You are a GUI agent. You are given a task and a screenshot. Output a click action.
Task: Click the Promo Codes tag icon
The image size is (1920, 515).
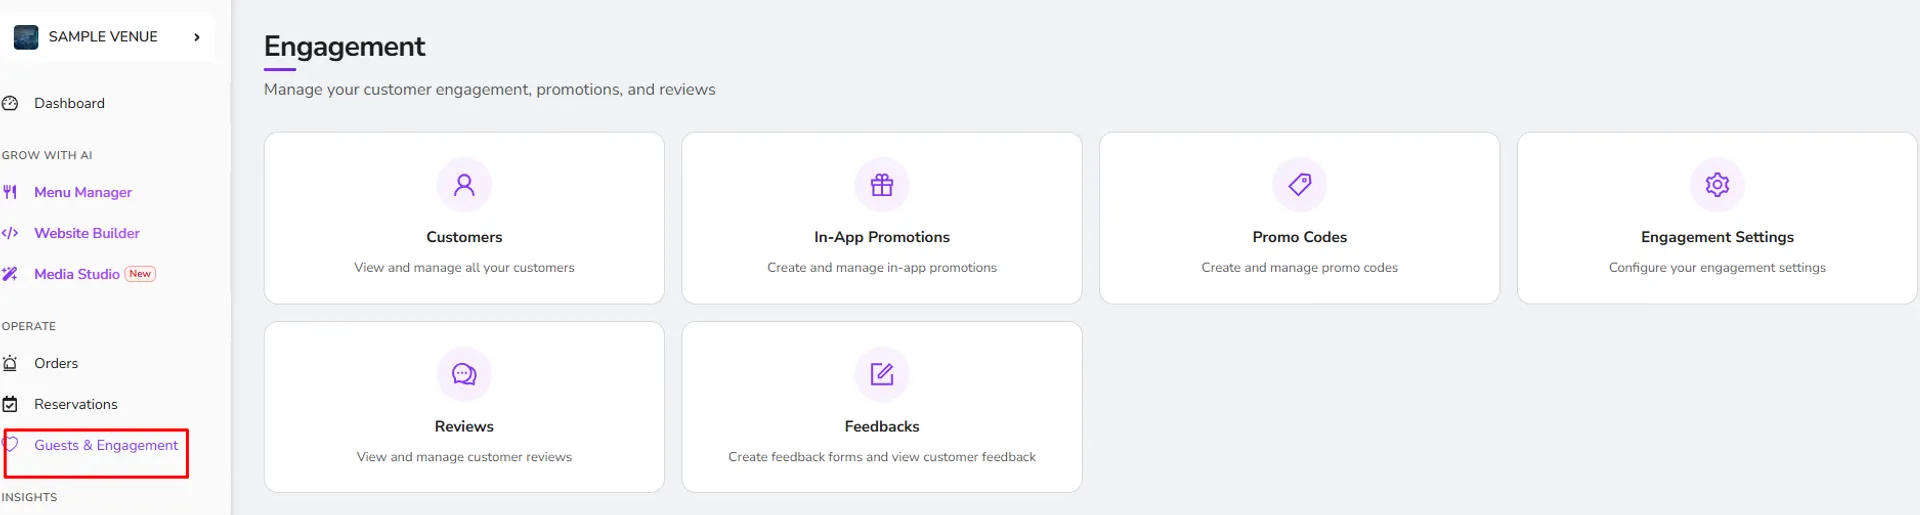coord(1300,184)
